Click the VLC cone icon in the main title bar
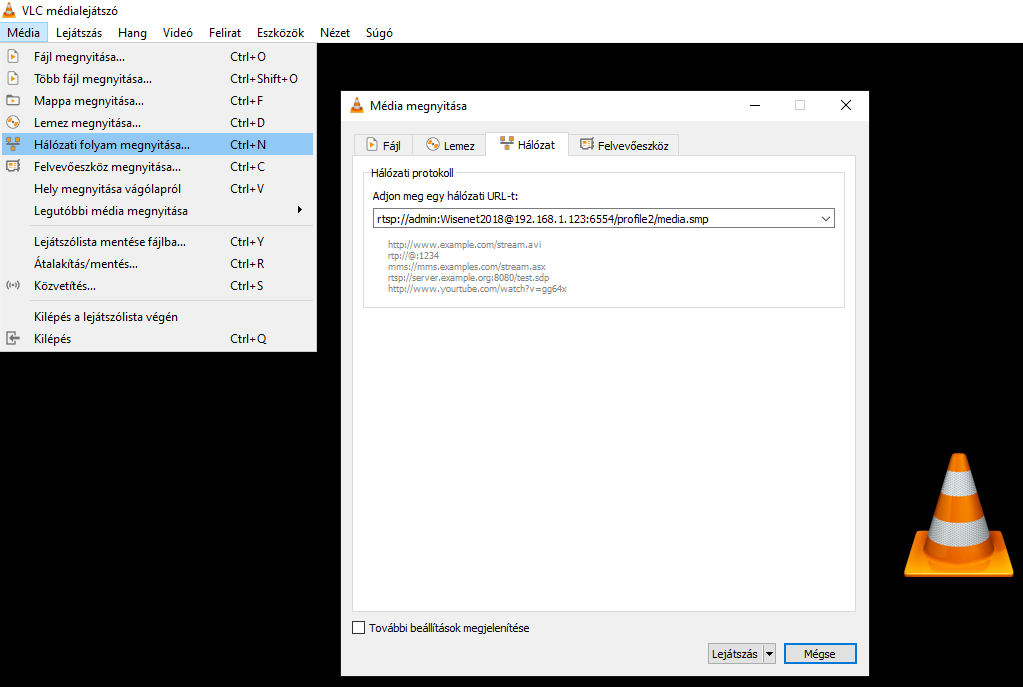This screenshot has height=687, width=1023. click(x=9, y=10)
